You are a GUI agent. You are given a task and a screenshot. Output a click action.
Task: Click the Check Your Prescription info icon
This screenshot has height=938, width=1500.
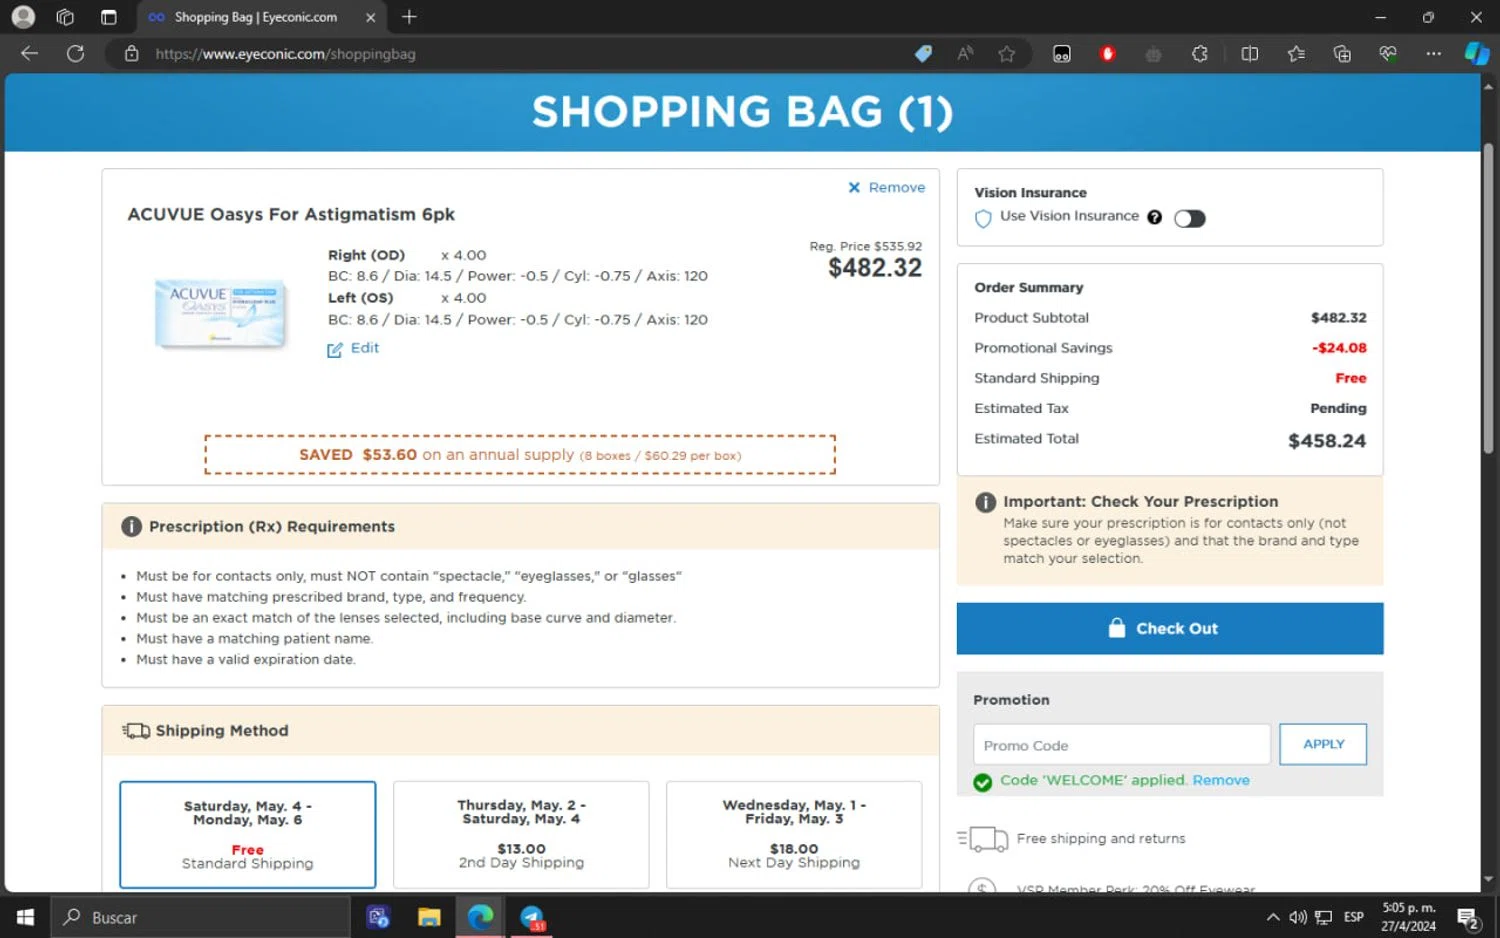(x=985, y=502)
